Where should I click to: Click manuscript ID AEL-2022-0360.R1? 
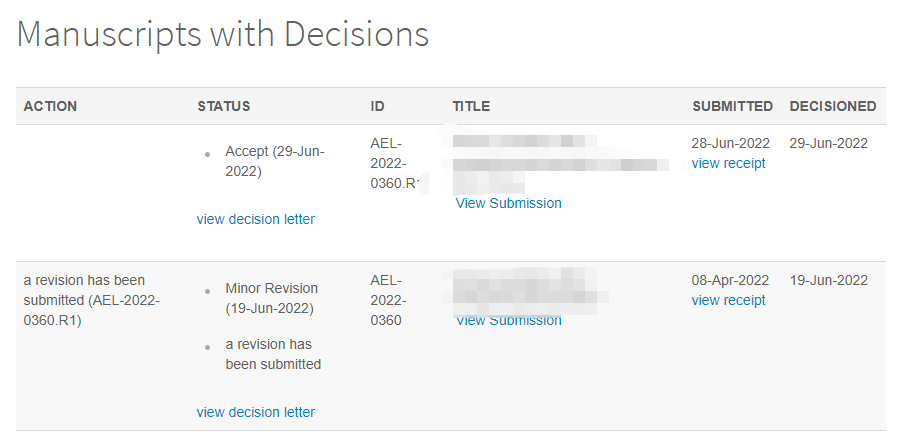[x=395, y=163]
